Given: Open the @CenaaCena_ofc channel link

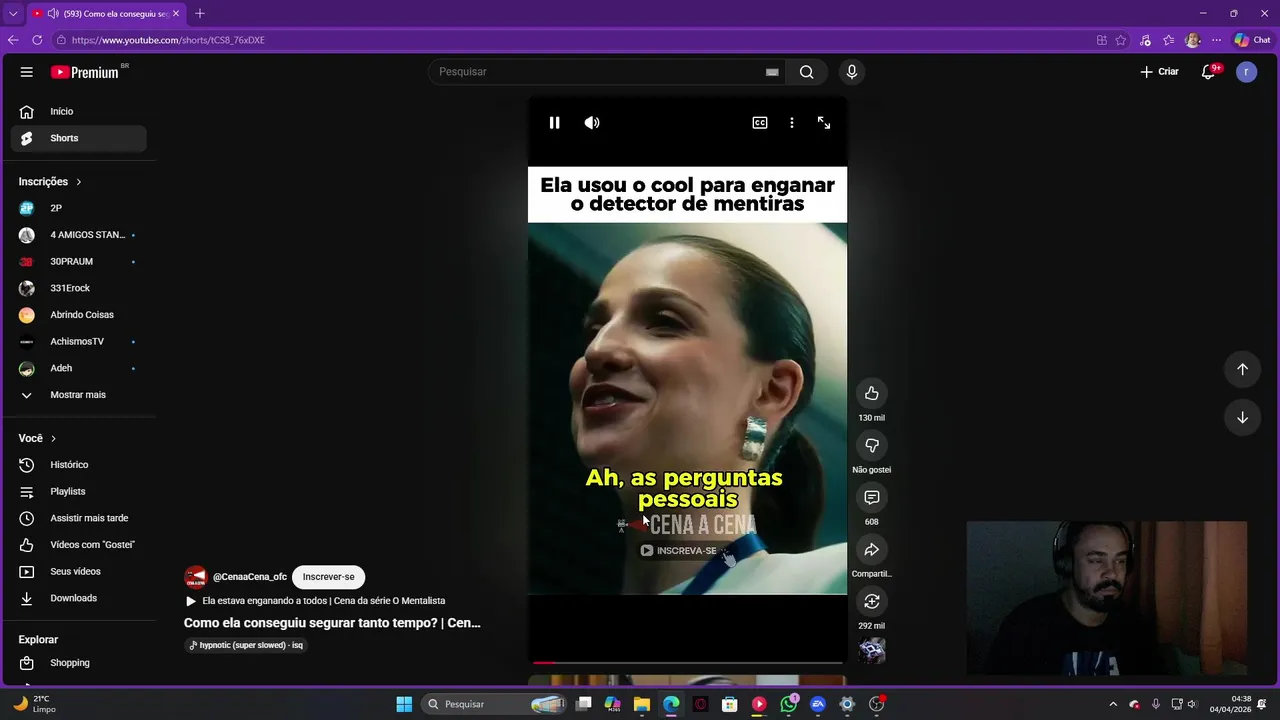Looking at the screenshot, I should coord(250,577).
